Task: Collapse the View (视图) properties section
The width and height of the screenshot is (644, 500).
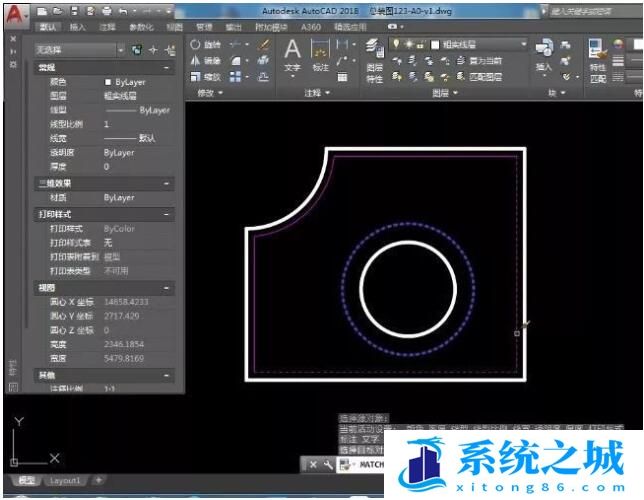Action: coord(166,288)
